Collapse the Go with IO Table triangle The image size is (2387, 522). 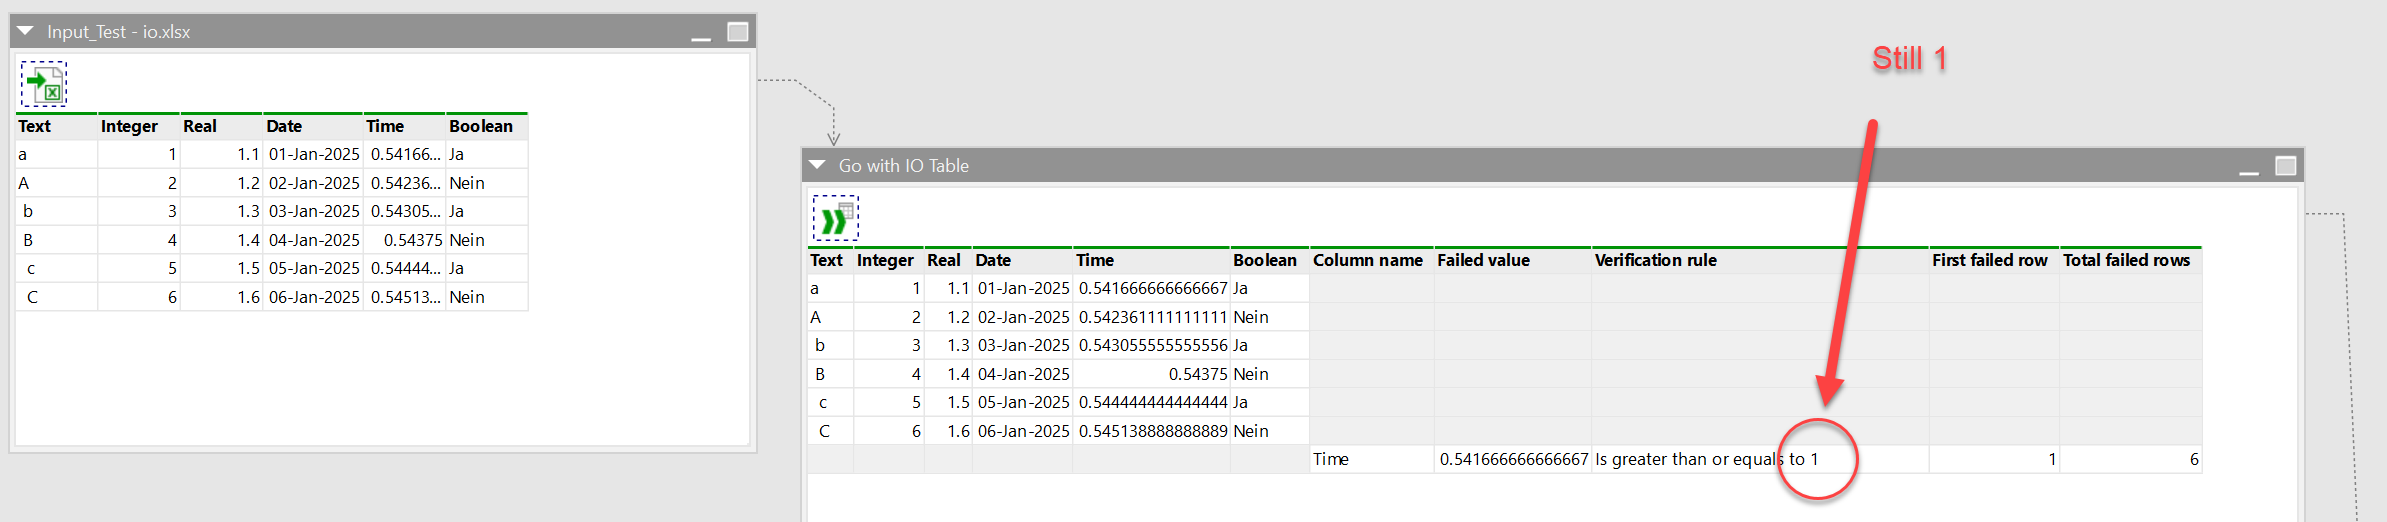pyautogui.click(x=818, y=165)
